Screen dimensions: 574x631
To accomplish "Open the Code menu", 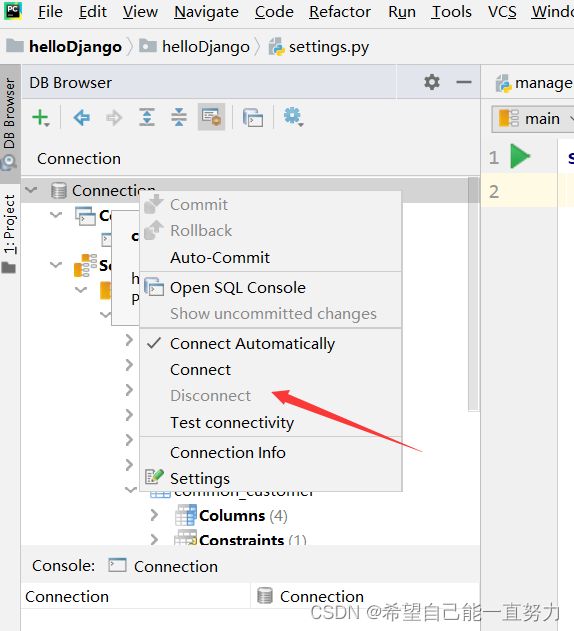I will point(274,11).
